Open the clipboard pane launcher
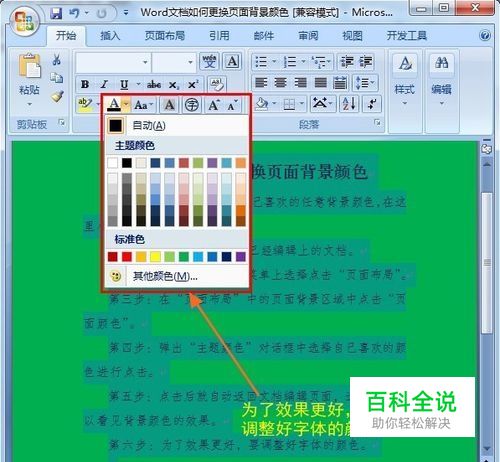The height and width of the screenshot is (462, 500). click(62, 123)
